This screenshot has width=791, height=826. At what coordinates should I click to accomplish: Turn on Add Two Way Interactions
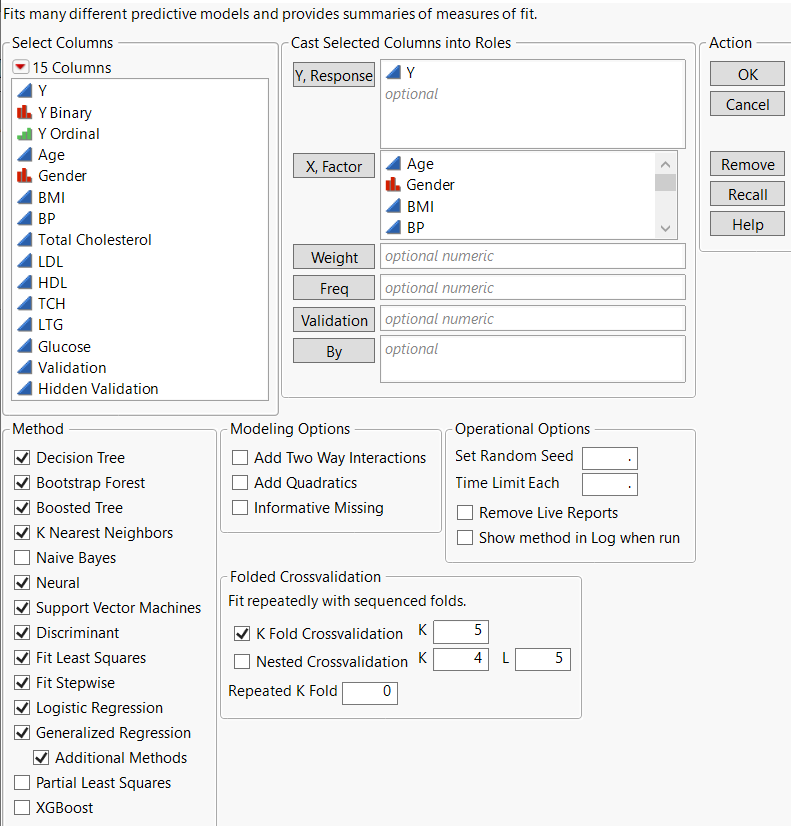click(x=240, y=458)
